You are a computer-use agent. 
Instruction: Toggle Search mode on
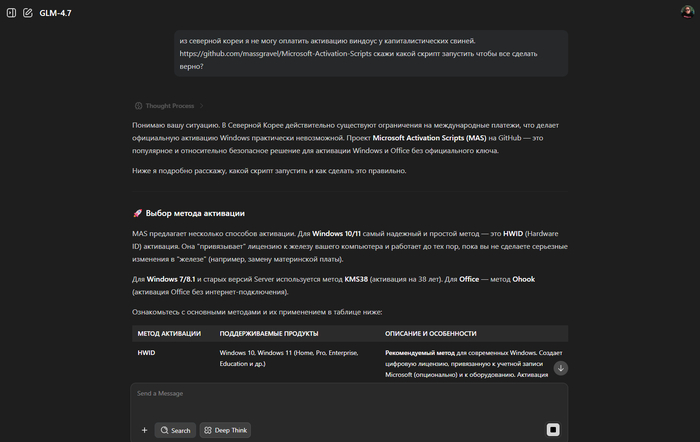[x=174, y=430]
